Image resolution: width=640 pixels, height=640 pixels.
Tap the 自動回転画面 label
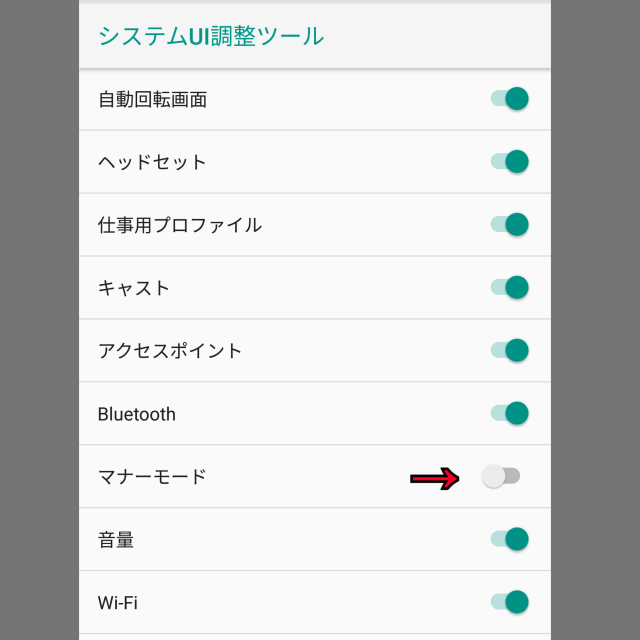tap(152, 100)
